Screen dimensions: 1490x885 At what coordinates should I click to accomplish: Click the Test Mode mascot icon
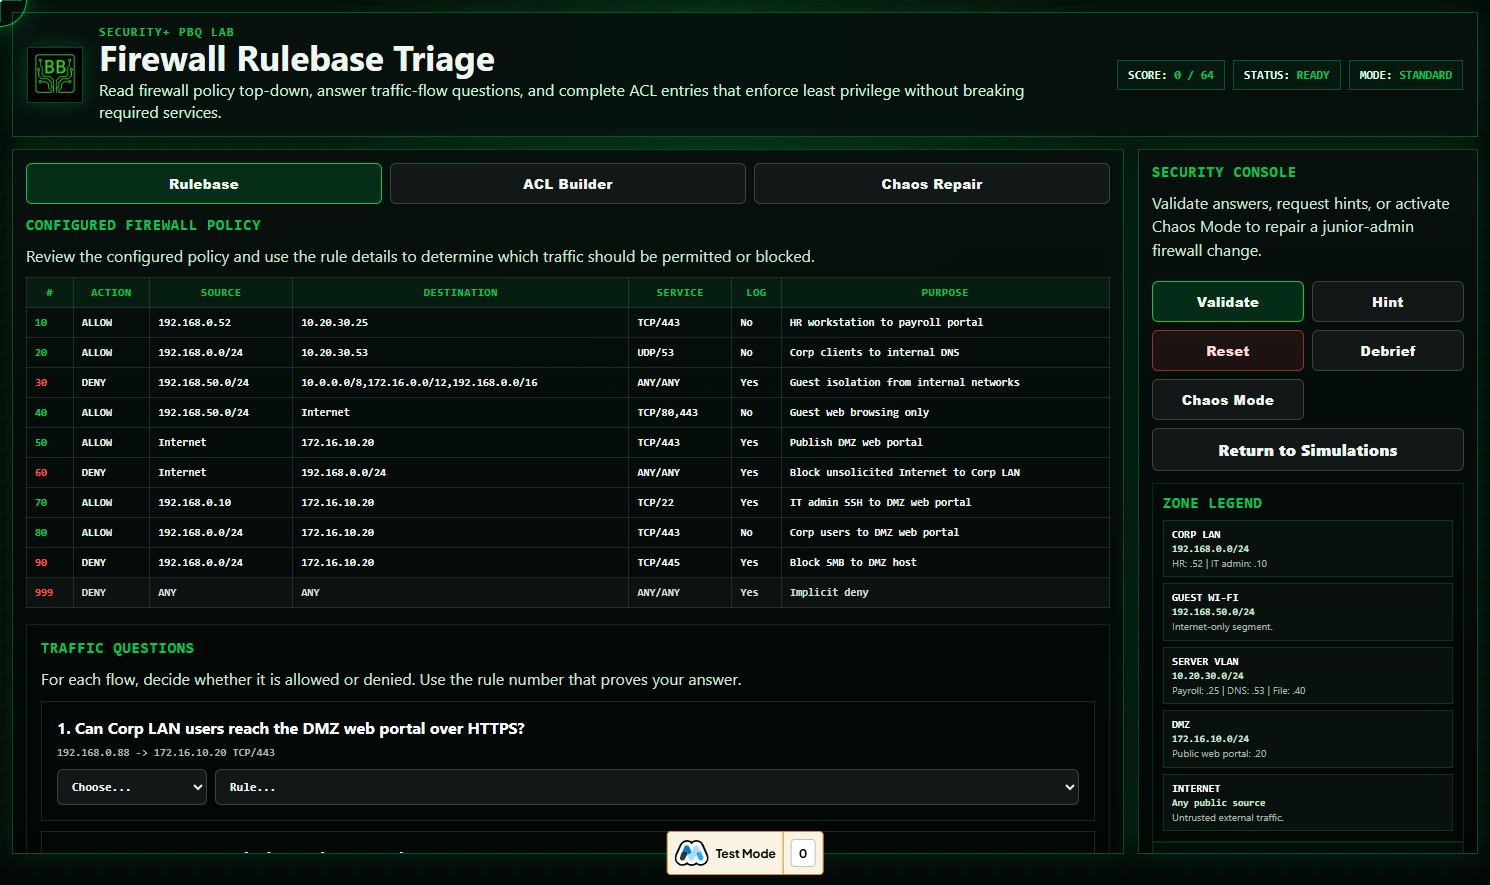coord(691,853)
